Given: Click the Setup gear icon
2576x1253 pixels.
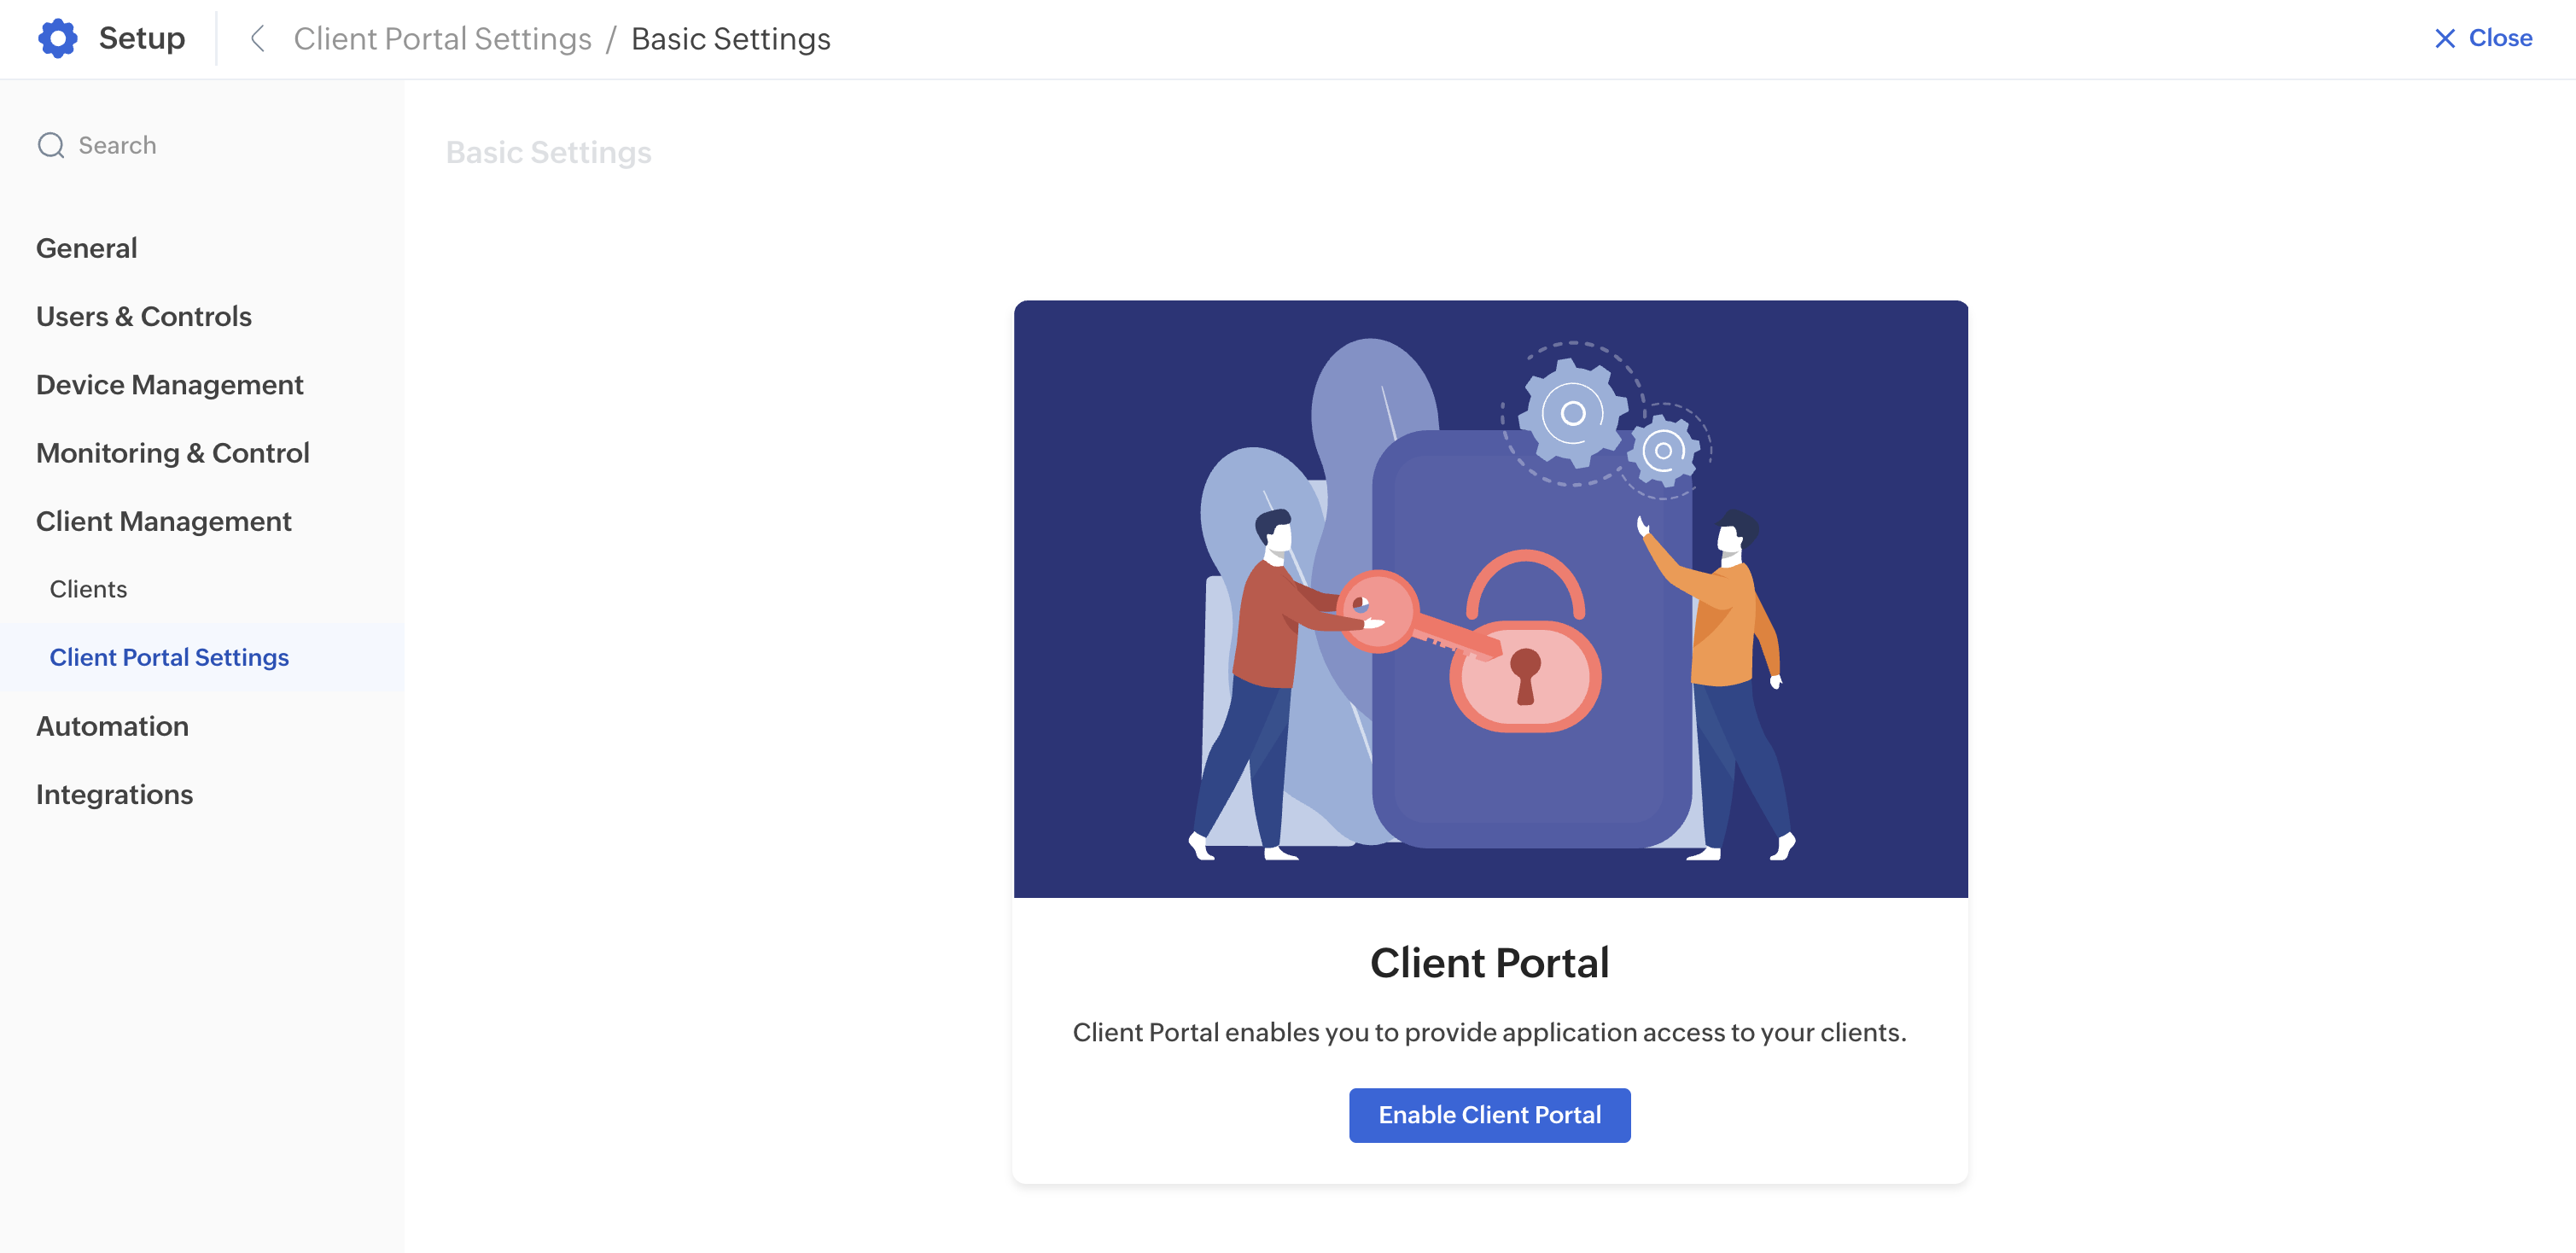Looking at the screenshot, I should click(x=58, y=39).
